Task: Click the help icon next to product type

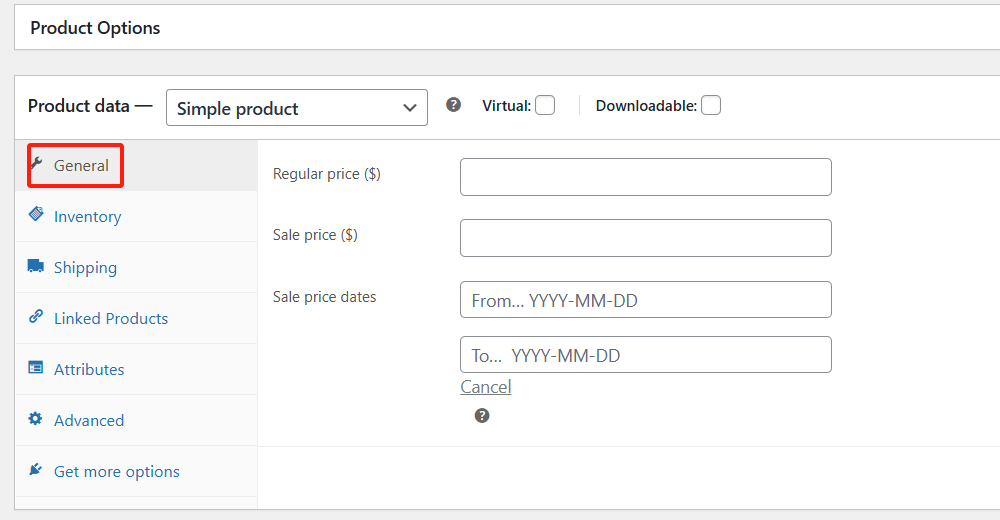Action: coord(453,105)
